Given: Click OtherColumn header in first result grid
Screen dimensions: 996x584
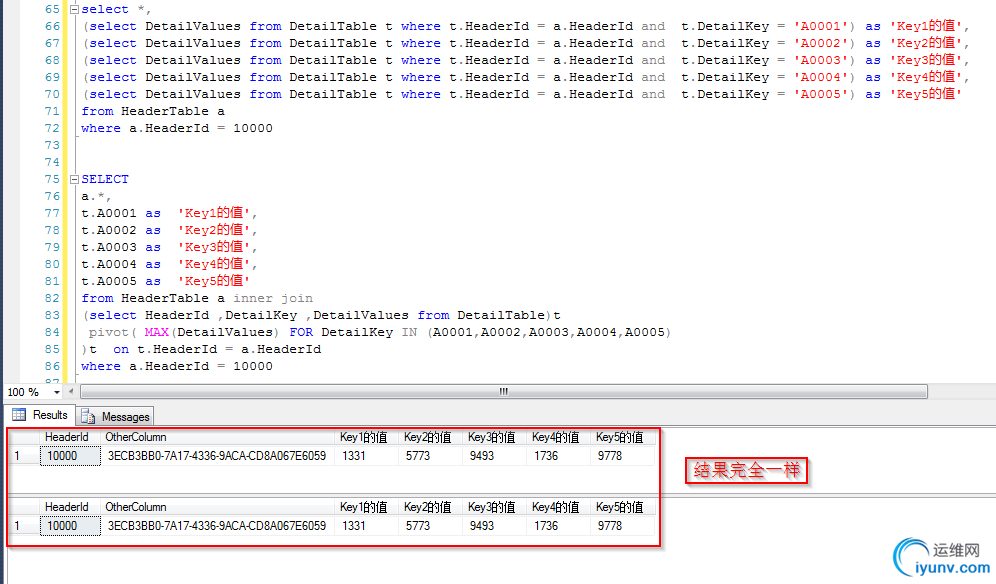Looking at the screenshot, I should coord(218,437).
